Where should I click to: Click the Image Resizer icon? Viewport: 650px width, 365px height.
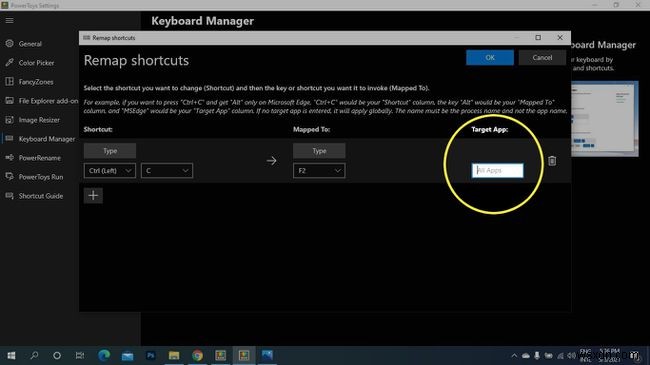coord(10,120)
